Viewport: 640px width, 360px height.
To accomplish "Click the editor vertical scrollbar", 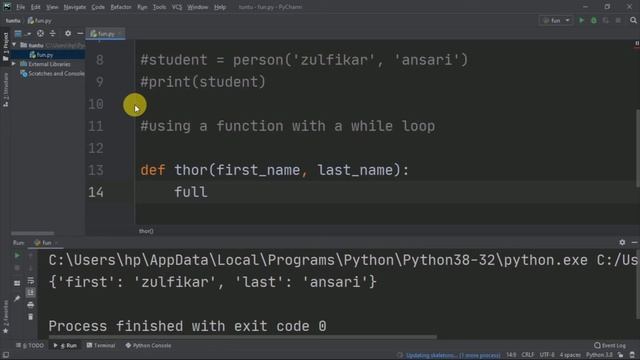I will click(638, 148).
